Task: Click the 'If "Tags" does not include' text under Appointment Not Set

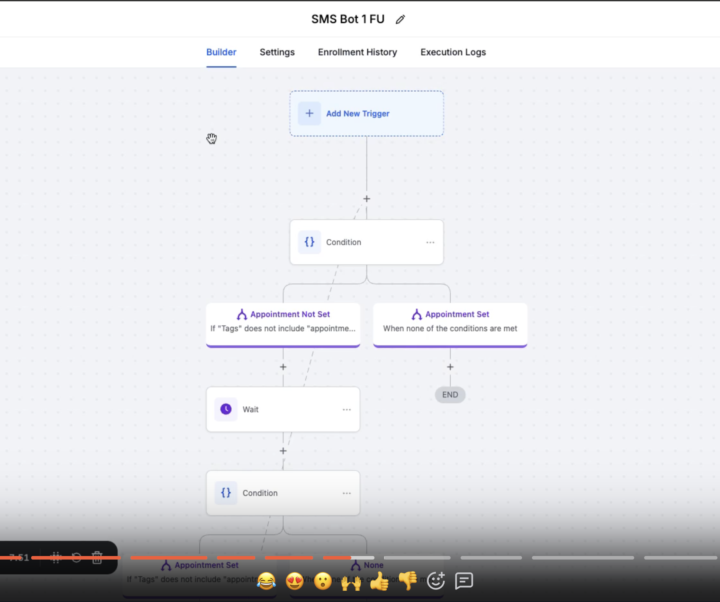Action: pyautogui.click(x=283, y=328)
